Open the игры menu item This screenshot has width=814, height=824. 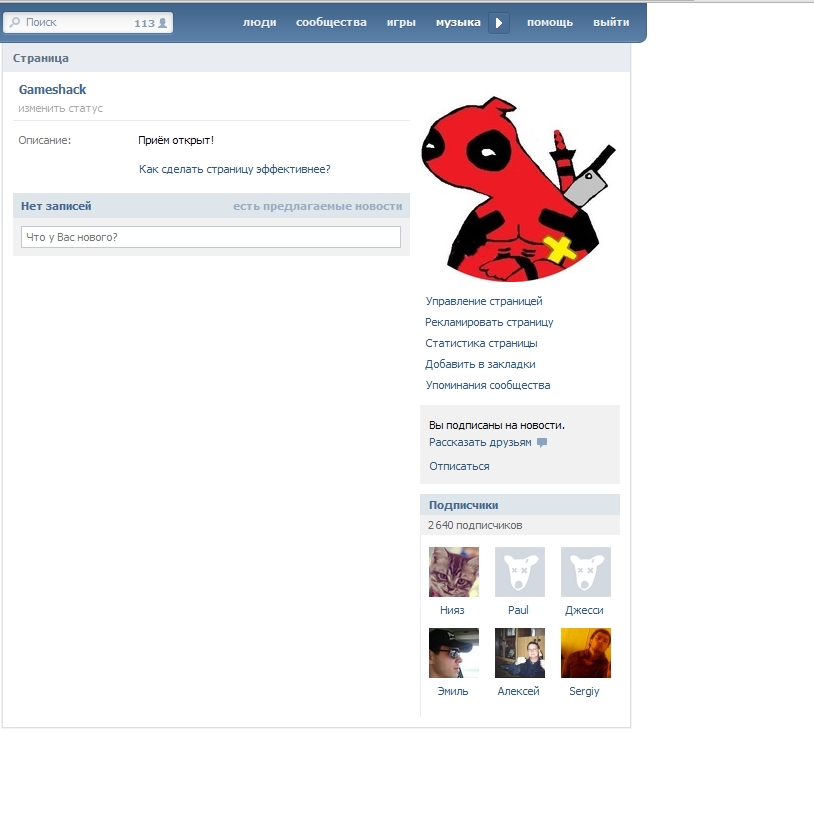click(x=401, y=23)
